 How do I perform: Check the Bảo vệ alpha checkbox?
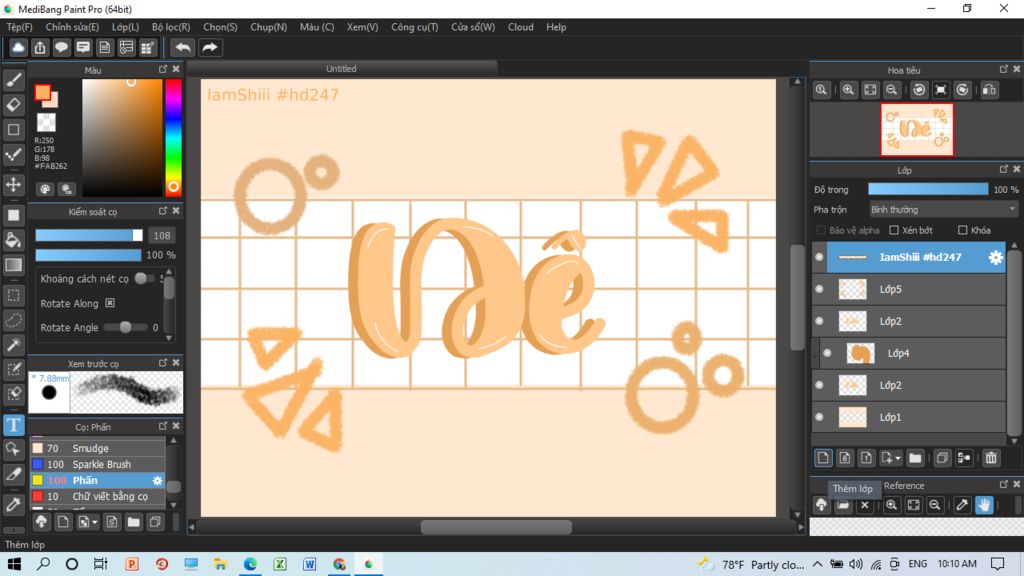pos(821,230)
